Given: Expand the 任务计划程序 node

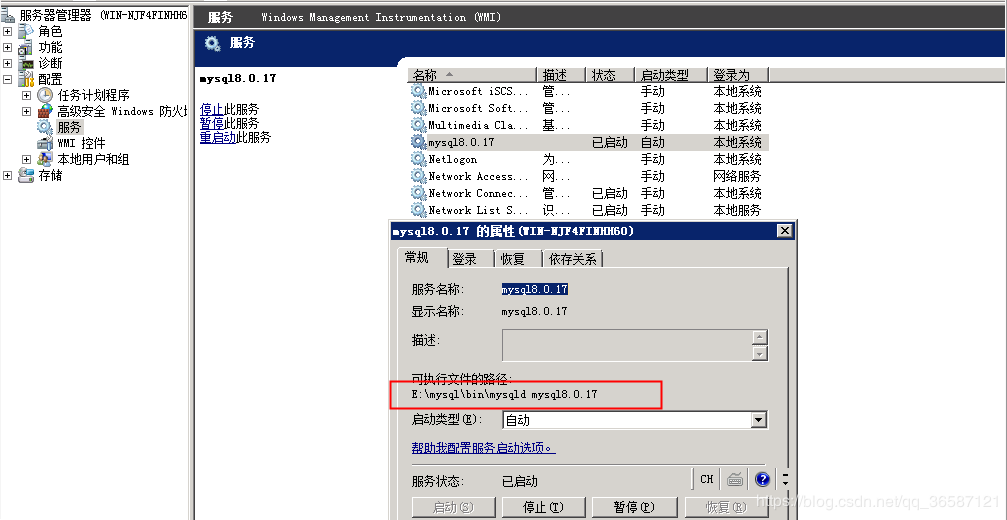Looking at the screenshot, I should [x=26, y=95].
